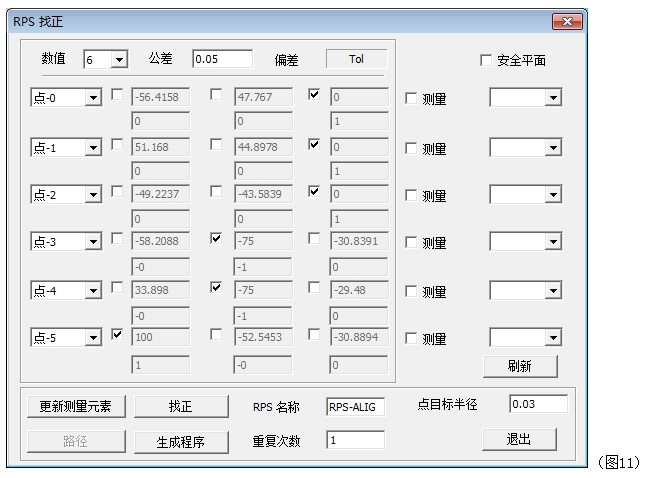Tick the checkbox beside -52.5453
This screenshot has width=658, height=478.
click(216, 334)
